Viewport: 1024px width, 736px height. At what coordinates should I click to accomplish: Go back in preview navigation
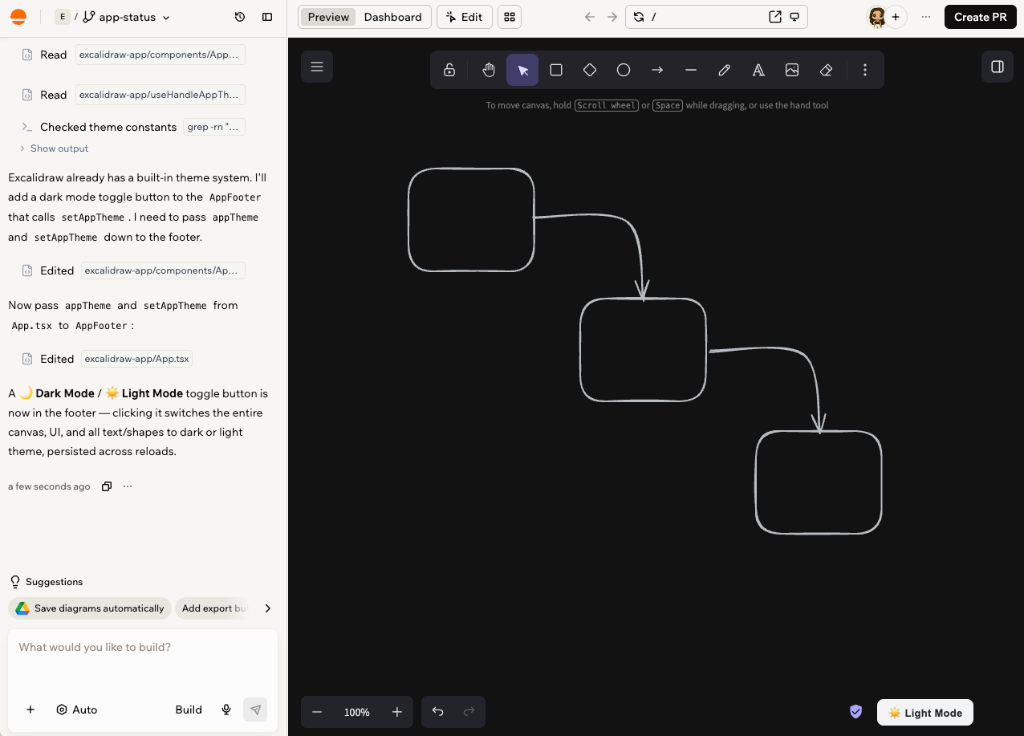590,17
